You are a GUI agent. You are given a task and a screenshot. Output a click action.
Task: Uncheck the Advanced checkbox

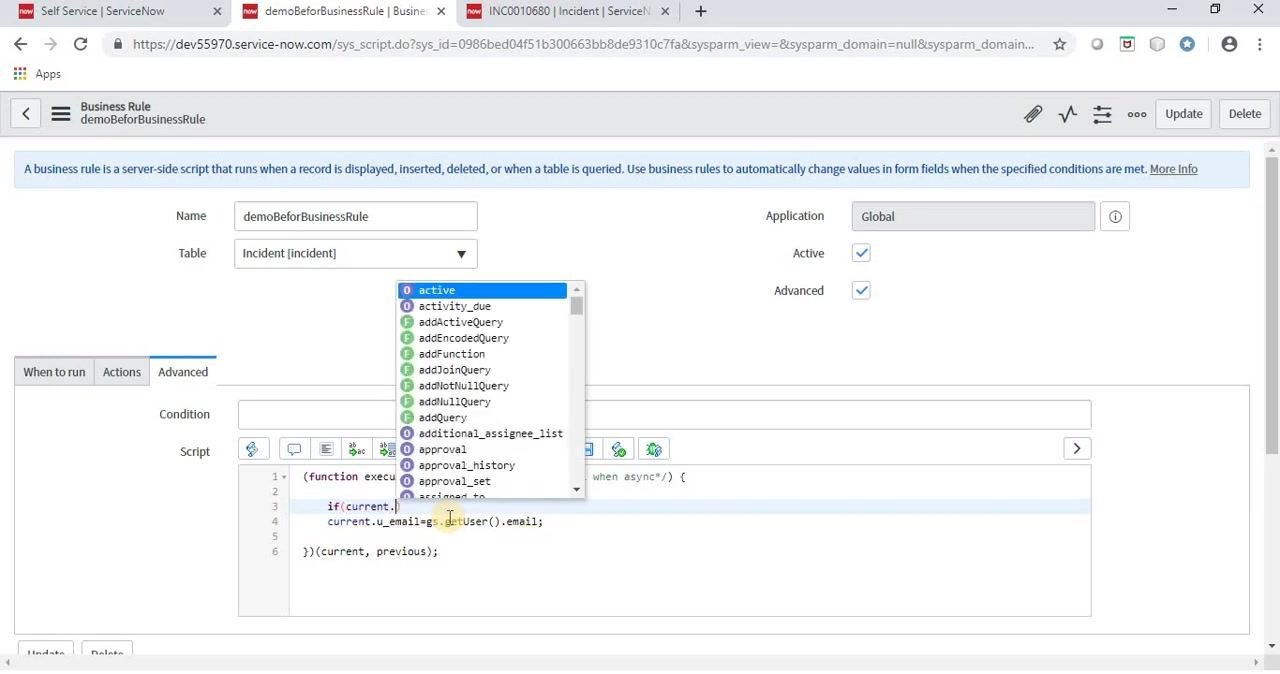point(861,290)
